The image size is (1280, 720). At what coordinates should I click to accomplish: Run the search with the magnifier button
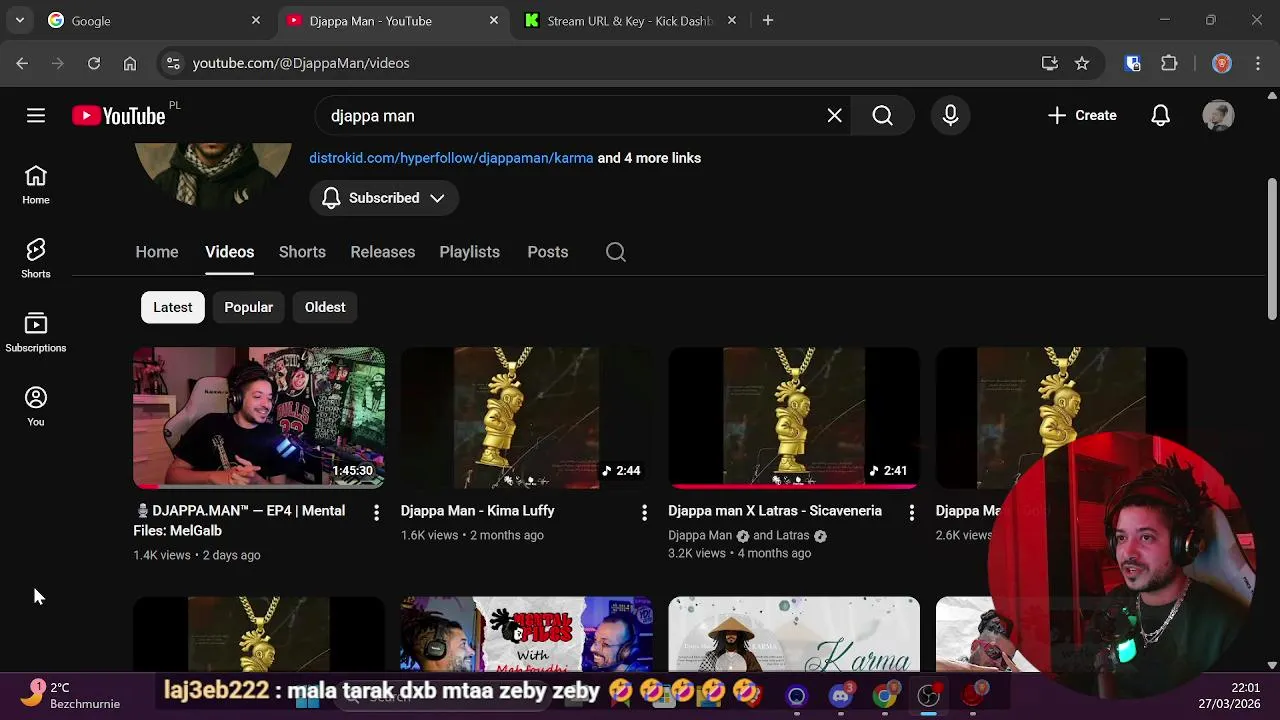pos(882,116)
